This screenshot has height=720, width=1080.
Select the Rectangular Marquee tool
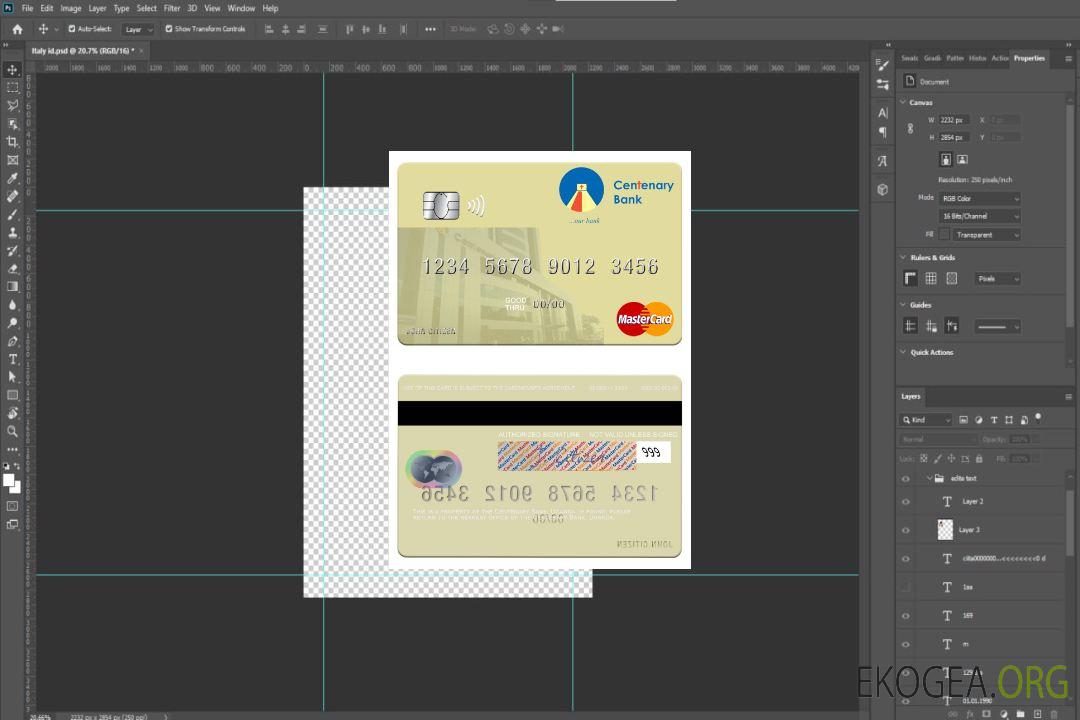click(x=12, y=88)
